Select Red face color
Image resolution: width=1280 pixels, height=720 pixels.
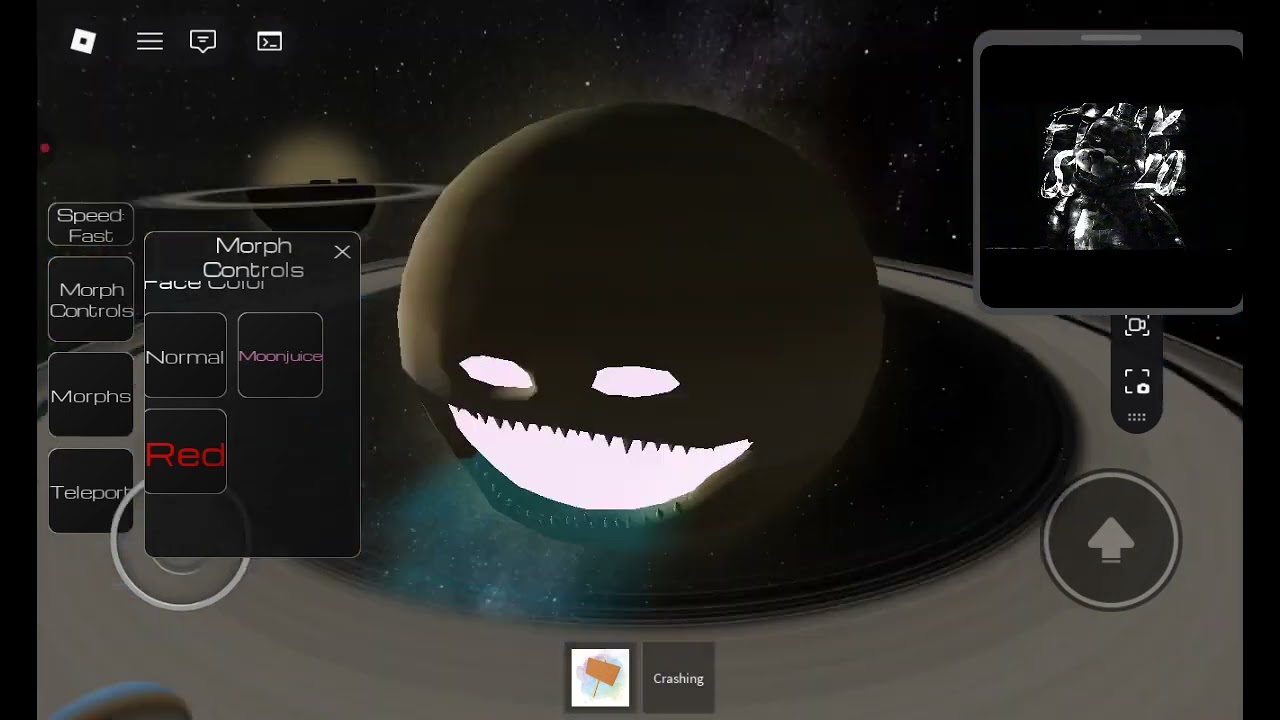tap(185, 452)
